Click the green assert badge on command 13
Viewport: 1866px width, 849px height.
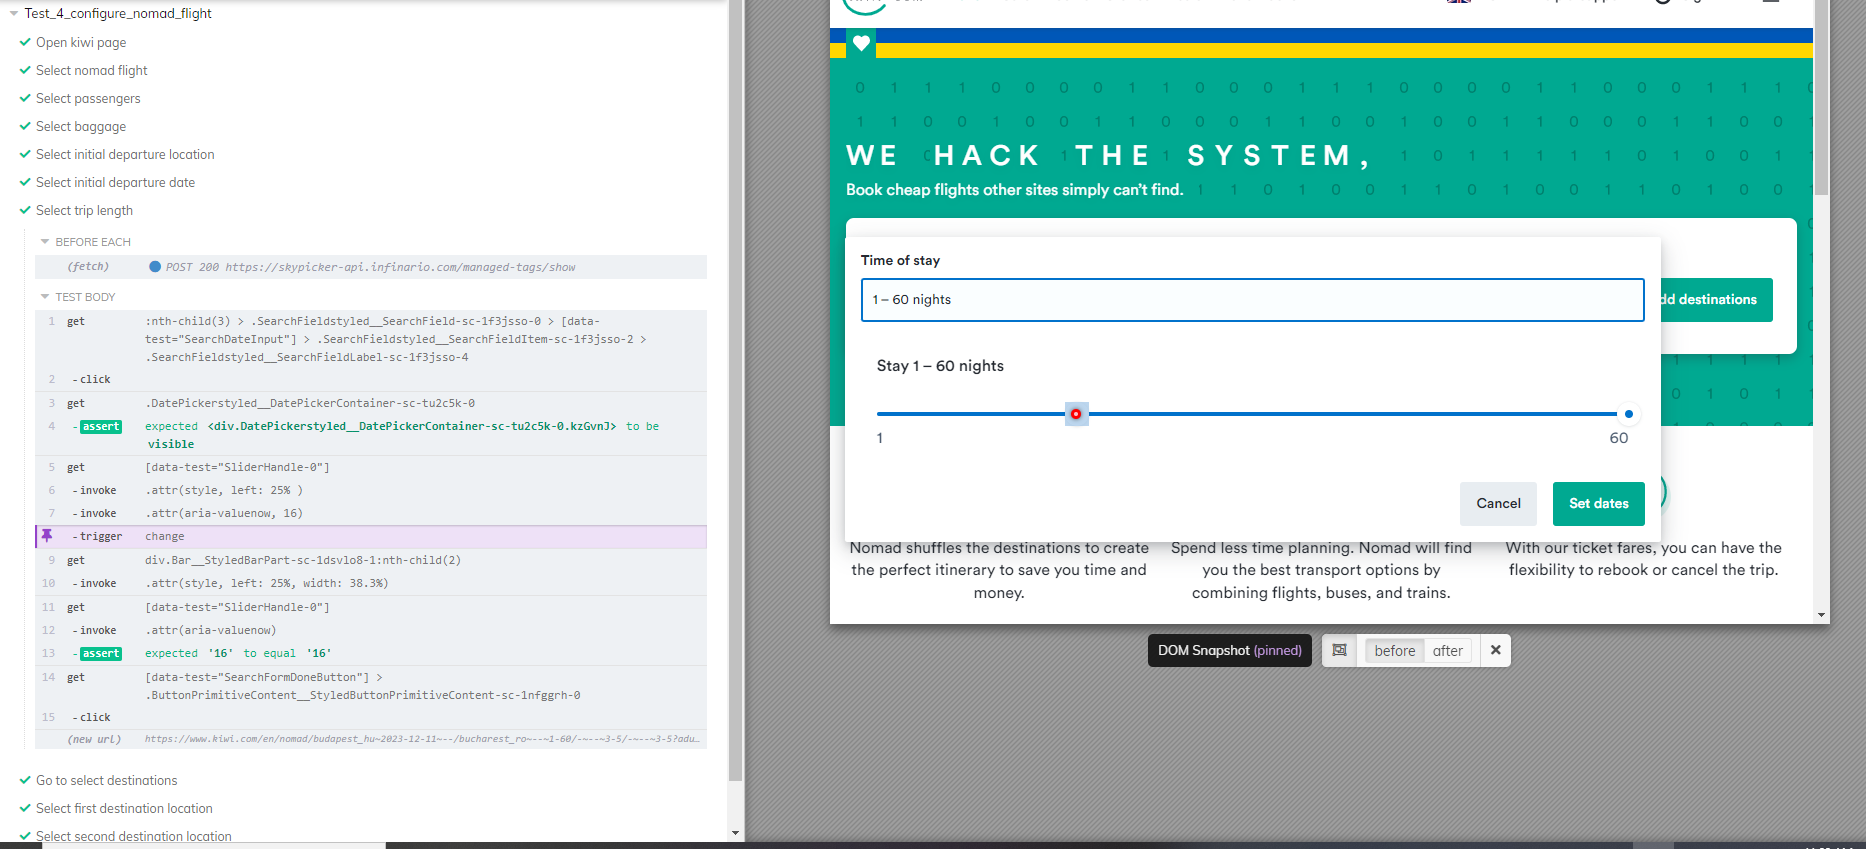pos(101,654)
